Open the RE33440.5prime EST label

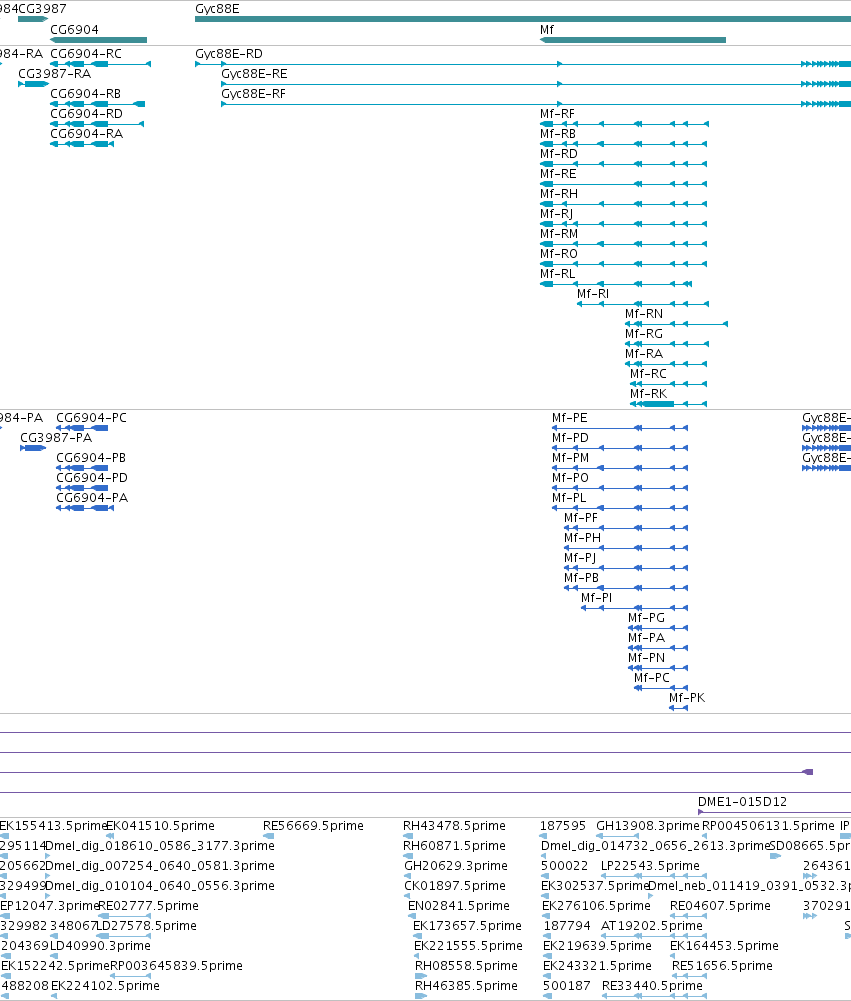(x=652, y=986)
